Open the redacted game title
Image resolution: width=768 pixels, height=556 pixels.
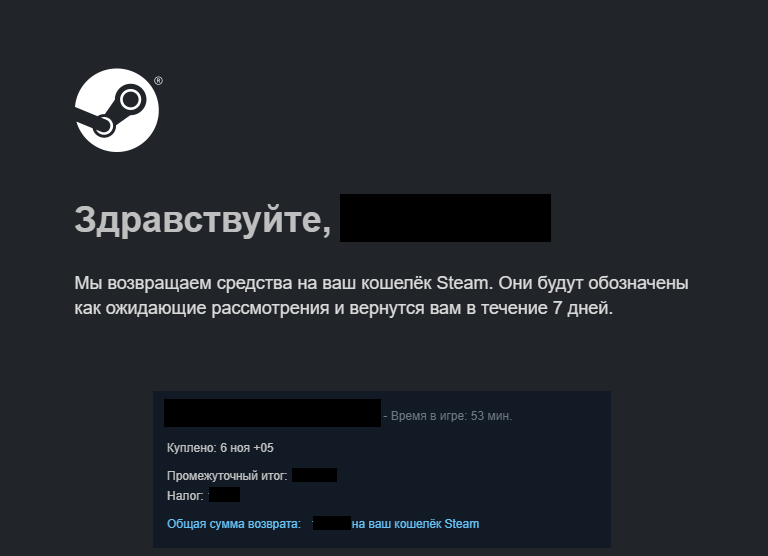pos(272,413)
